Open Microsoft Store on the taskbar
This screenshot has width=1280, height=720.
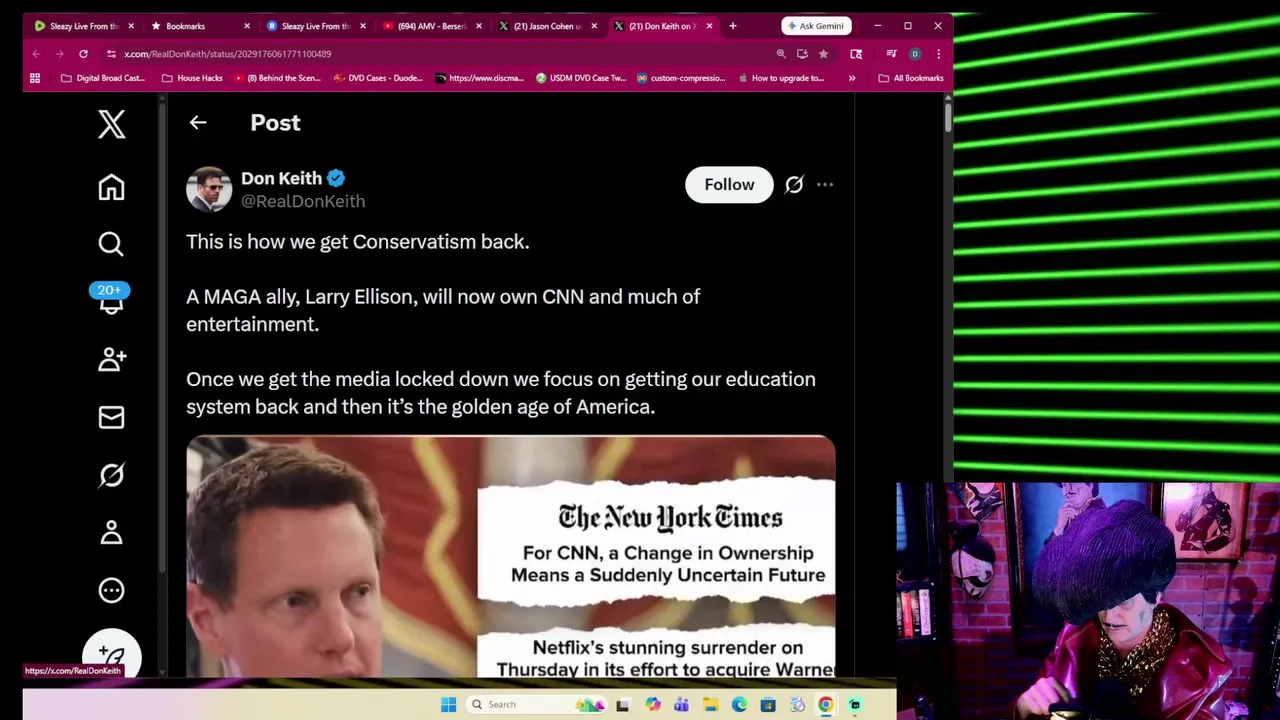[768, 704]
